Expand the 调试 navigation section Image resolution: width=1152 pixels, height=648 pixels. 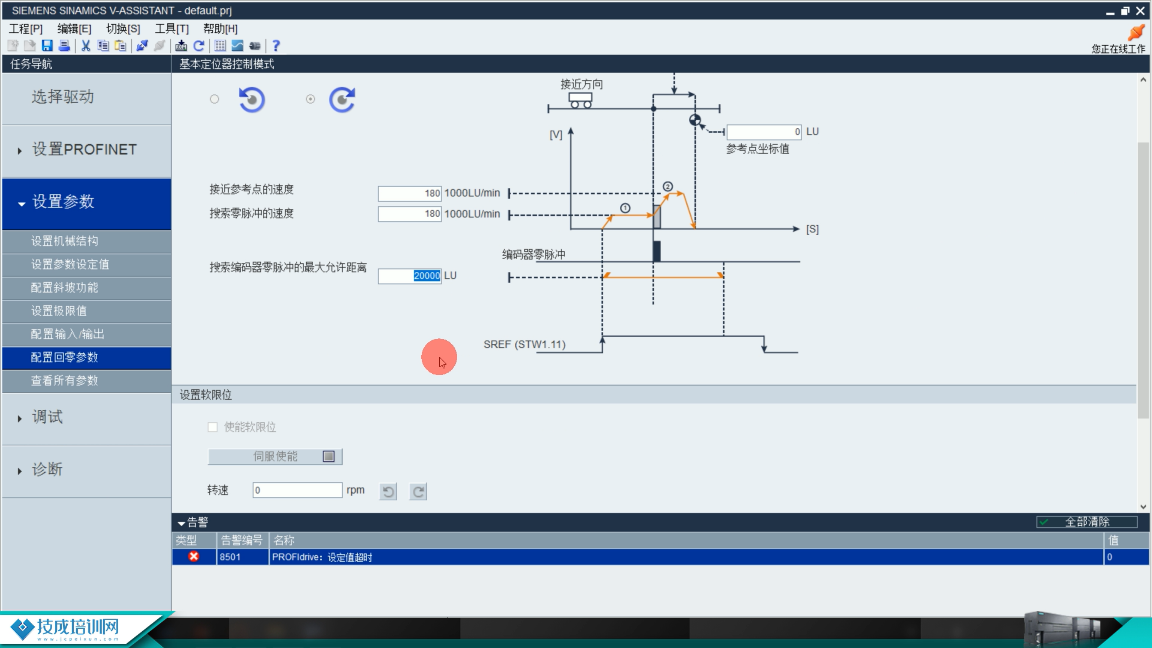(x=87, y=417)
